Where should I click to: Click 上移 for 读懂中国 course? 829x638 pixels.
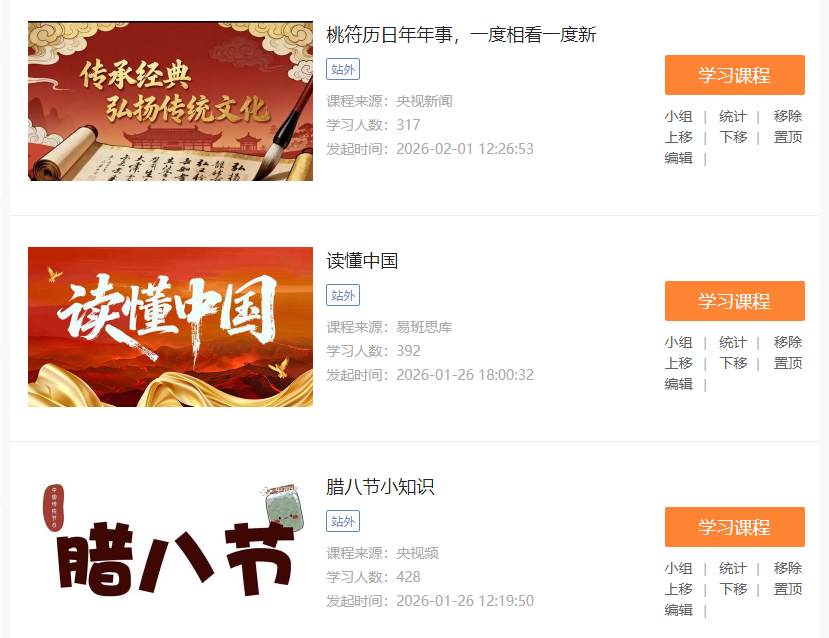pyautogui.click(x=678, y=363)
